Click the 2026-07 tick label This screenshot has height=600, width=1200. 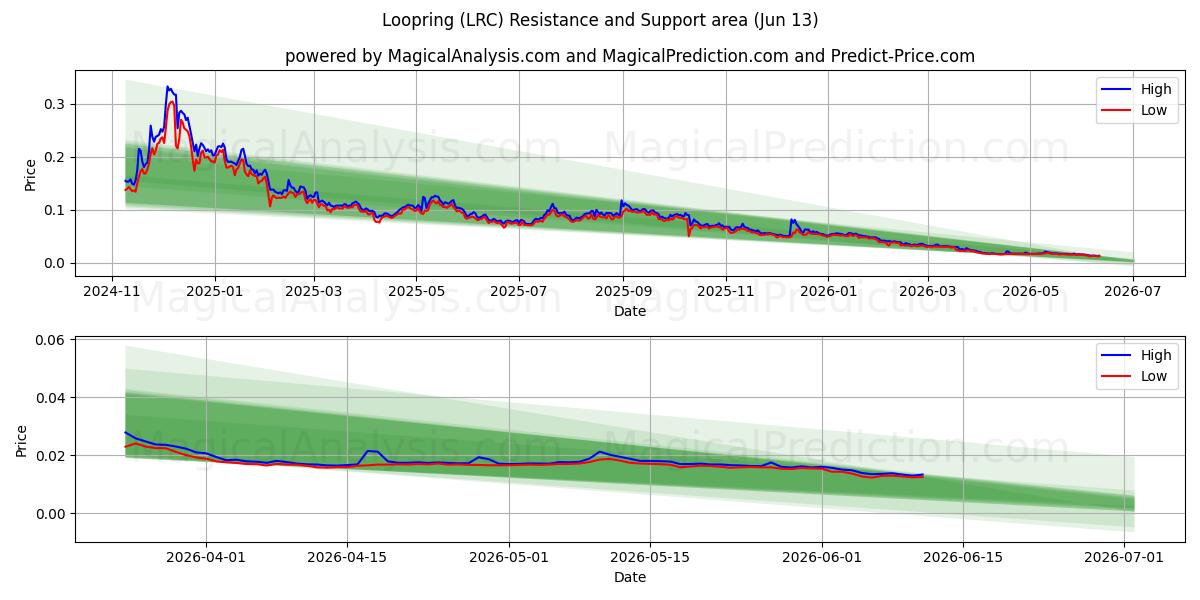tap(1133, 291)
